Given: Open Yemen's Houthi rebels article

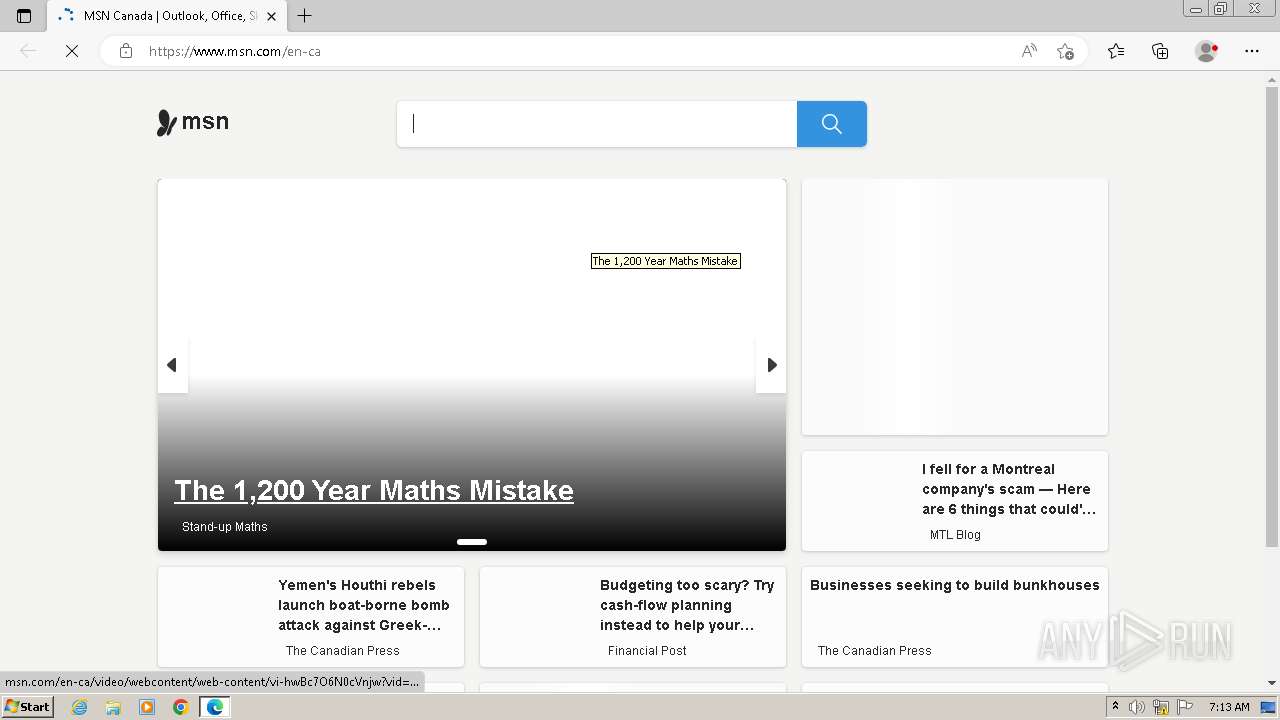Looking at the screenshot, I should [x=364, y=605].
